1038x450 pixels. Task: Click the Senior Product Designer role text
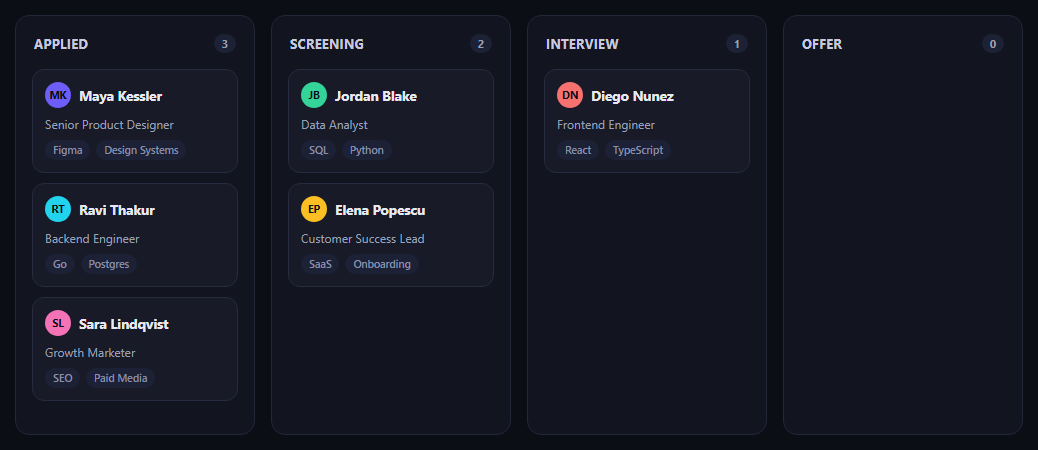109,125
